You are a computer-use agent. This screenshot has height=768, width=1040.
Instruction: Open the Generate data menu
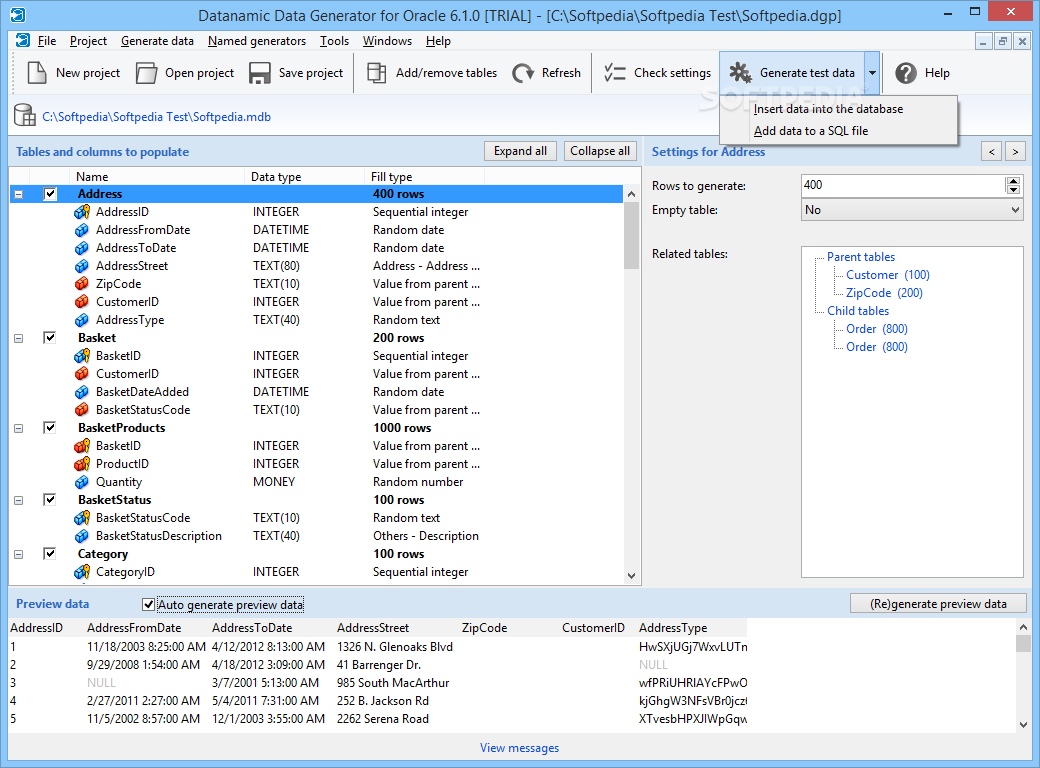(x=157, y=40)
